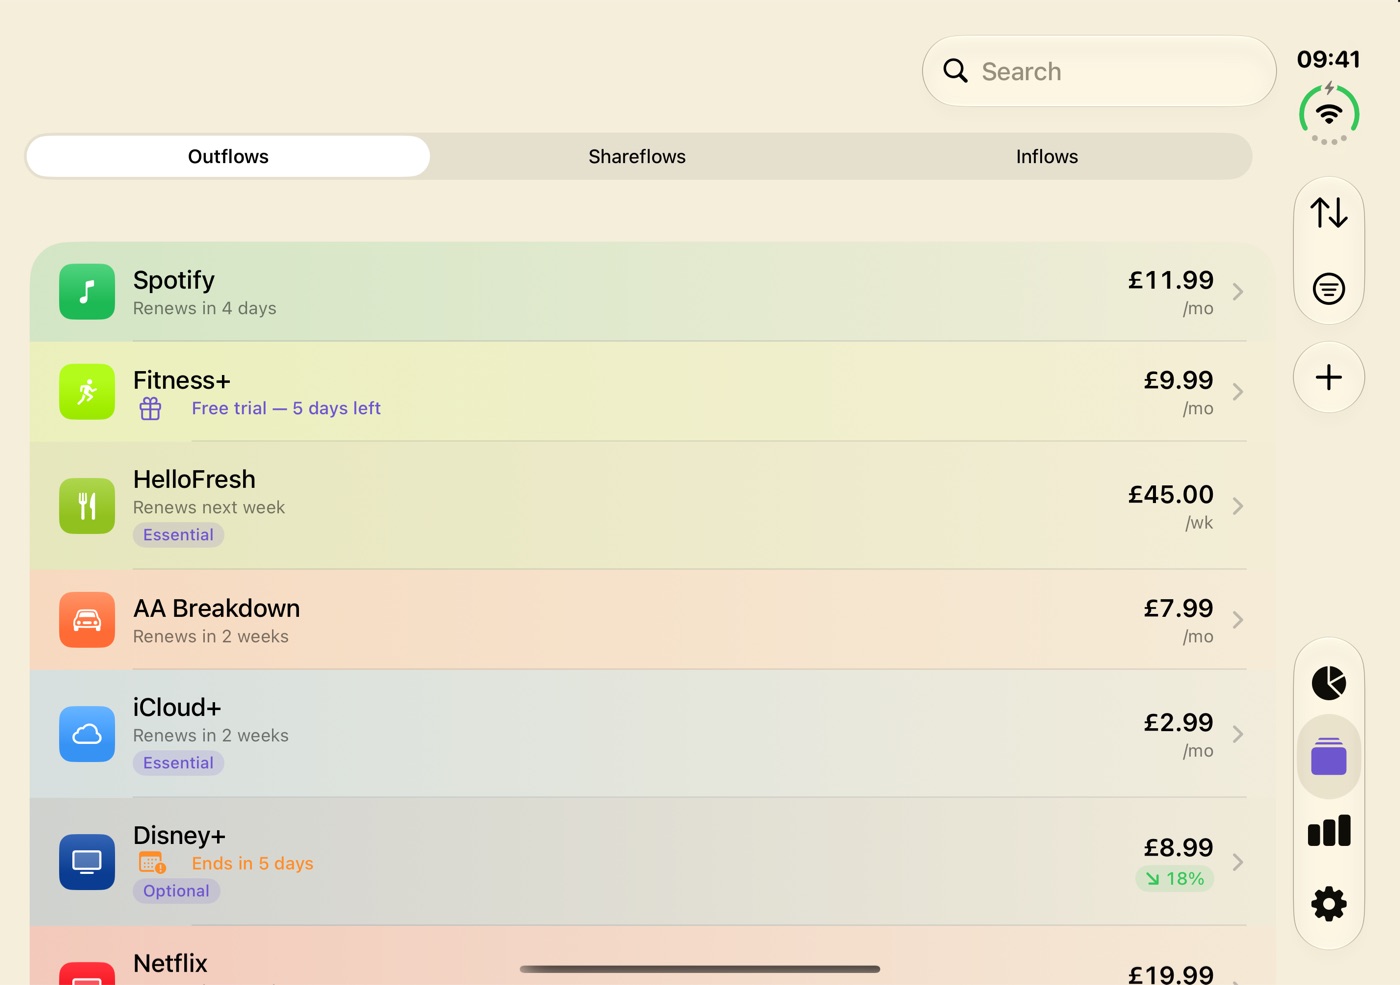Switch to the Outflows tab
Image resolution: width=1400 pixels, height=985 pixels.
(228, 156)
